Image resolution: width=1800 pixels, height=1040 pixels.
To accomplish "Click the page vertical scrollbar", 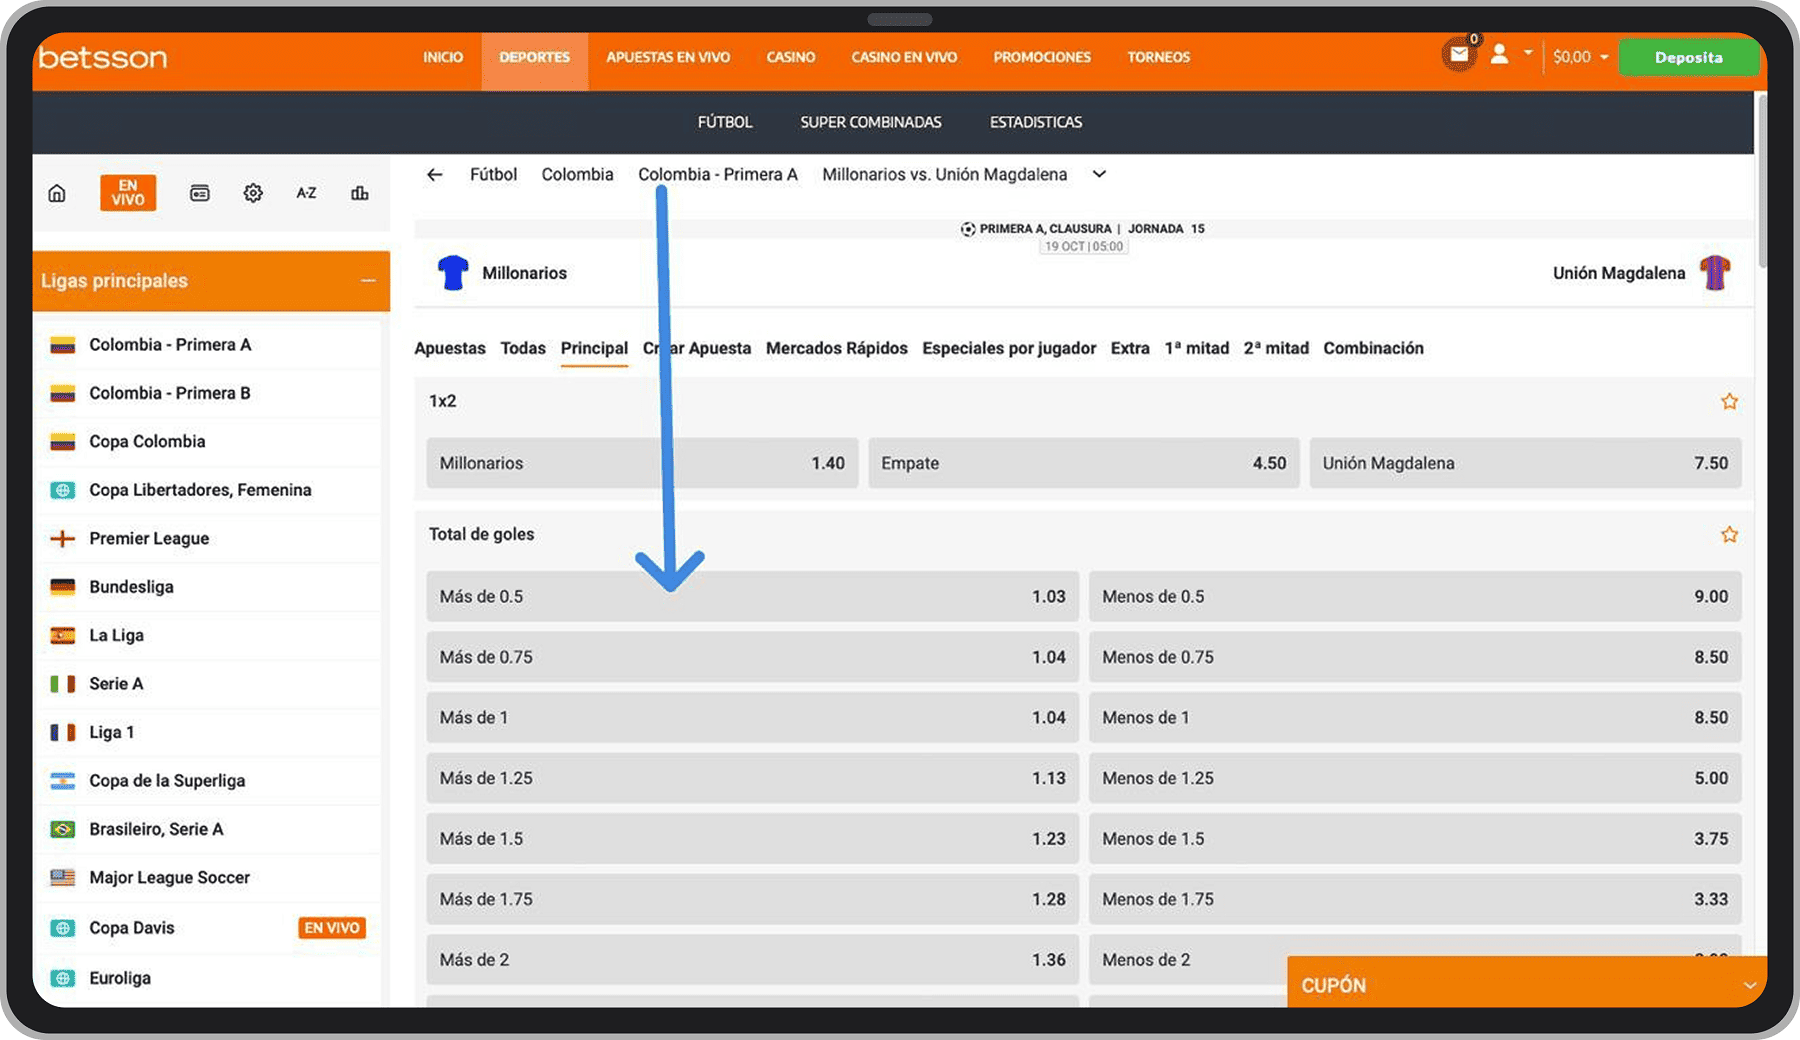I will pos(1761,180).
